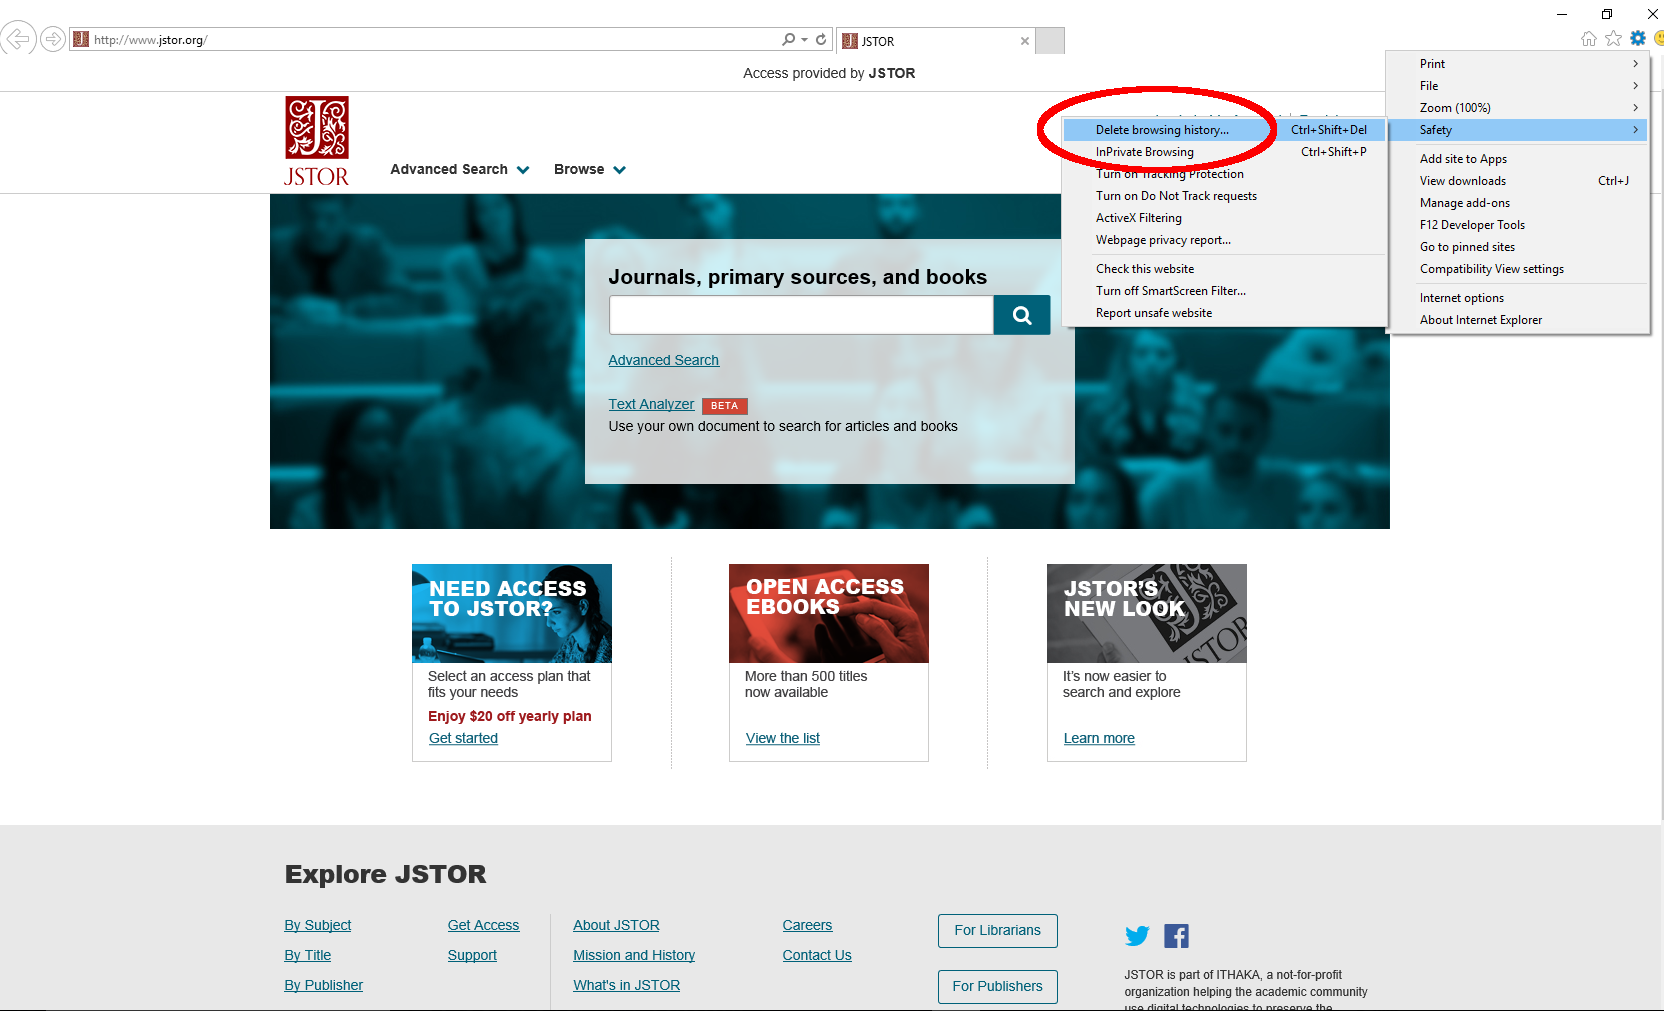The height and width of the screenshot is (1011, 1664).
Task: Click the For Librarians button
Action: click(998, 930)
